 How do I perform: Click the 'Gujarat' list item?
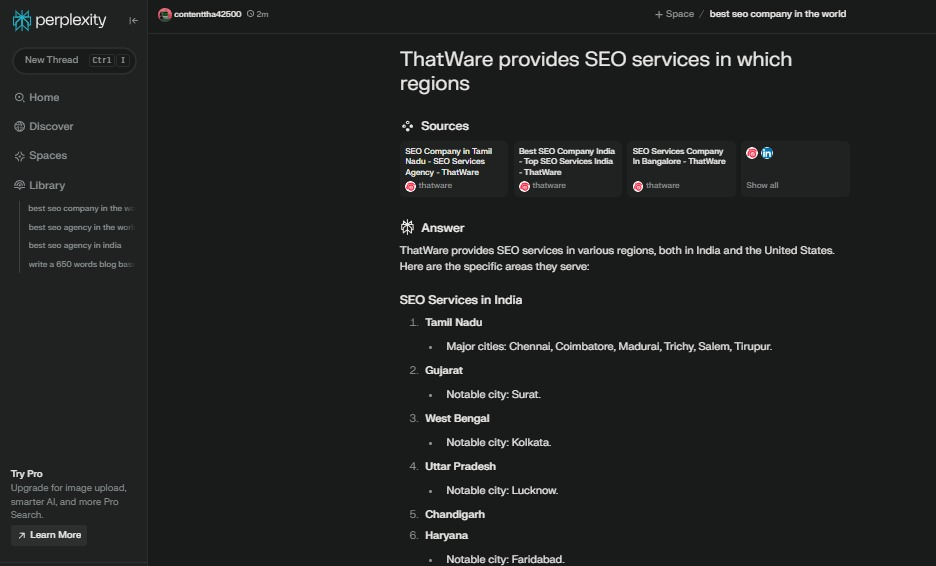coord(444,371)
